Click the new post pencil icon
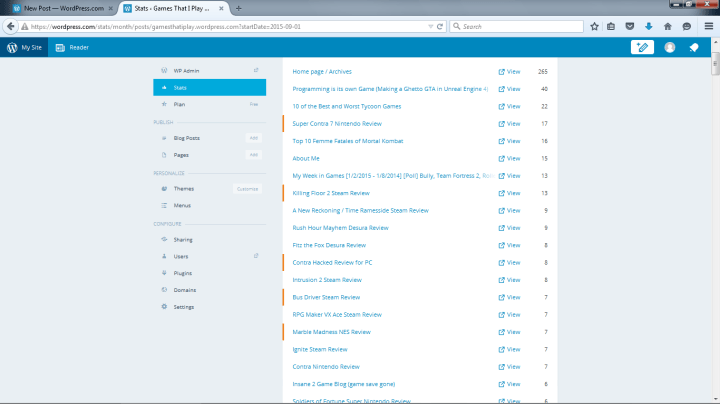This screenshot has height=404, width=720. (x=642, y=47)
